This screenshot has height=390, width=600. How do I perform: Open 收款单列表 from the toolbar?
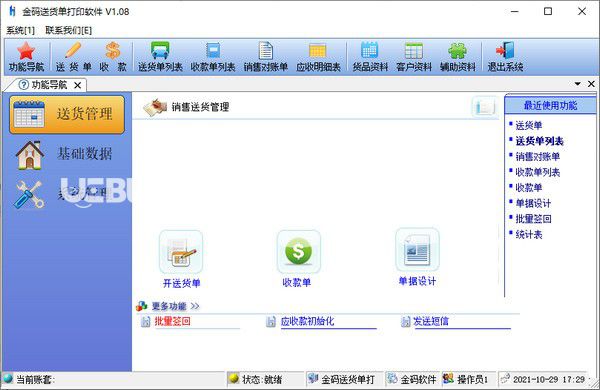[x=213, y=57]
